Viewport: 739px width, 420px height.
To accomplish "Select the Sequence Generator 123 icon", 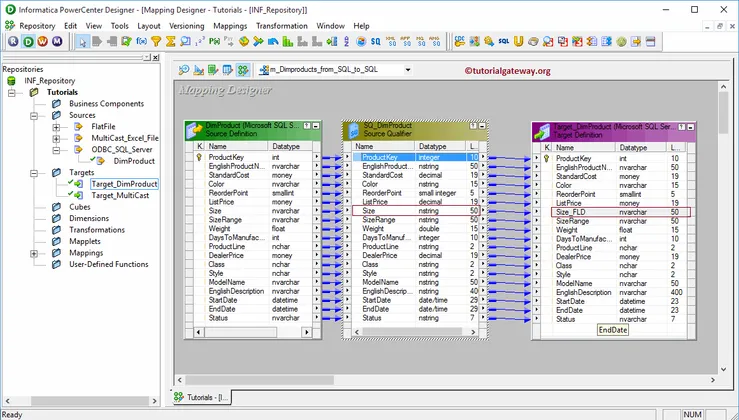I will tap(200, 41).
